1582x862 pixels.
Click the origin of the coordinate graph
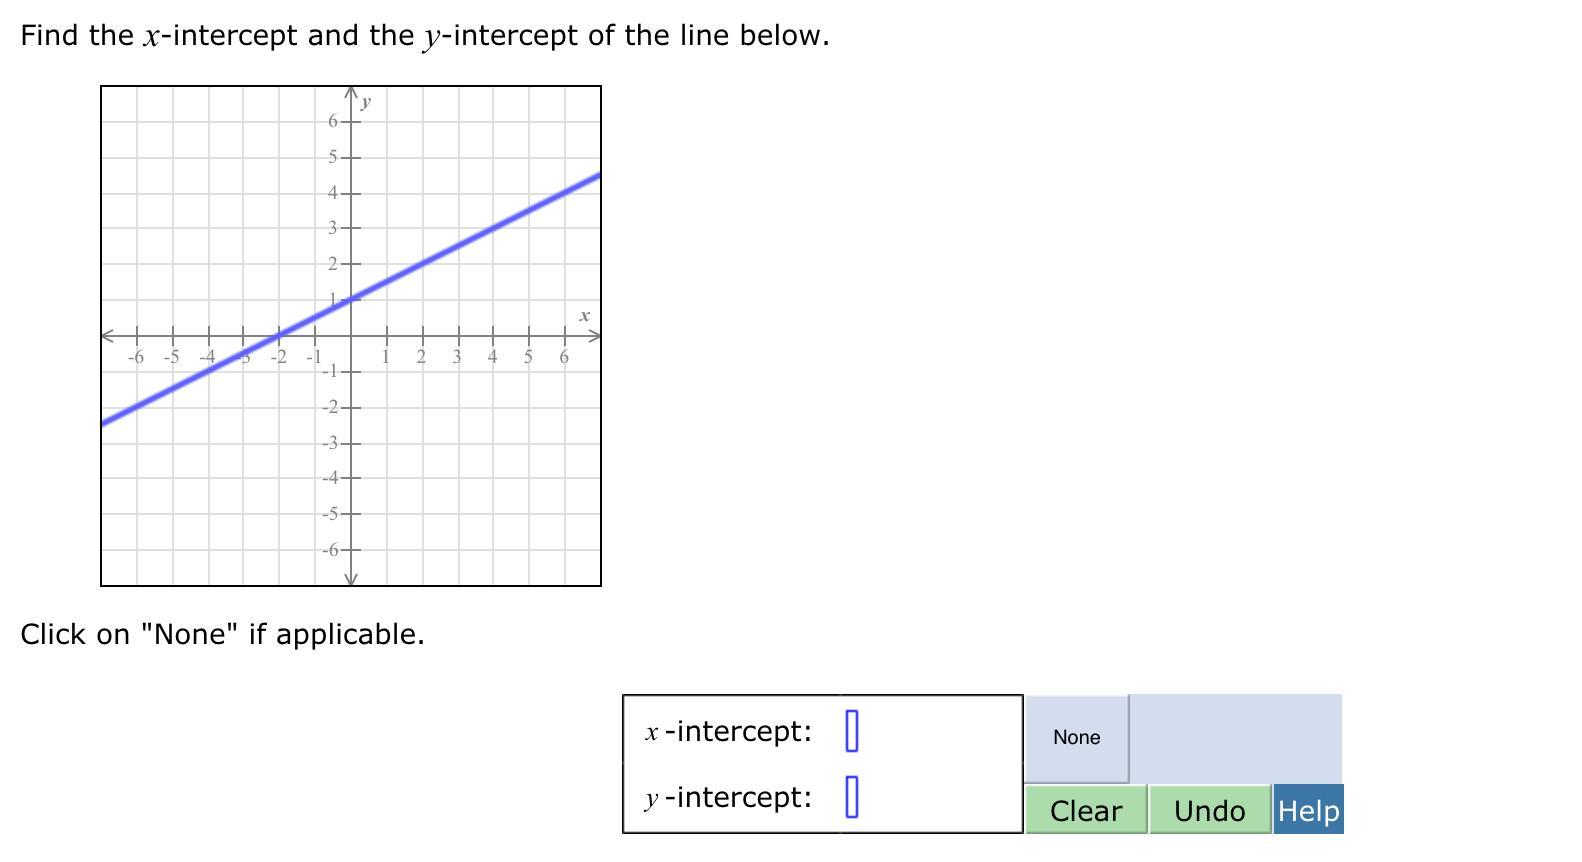point(351,336)
